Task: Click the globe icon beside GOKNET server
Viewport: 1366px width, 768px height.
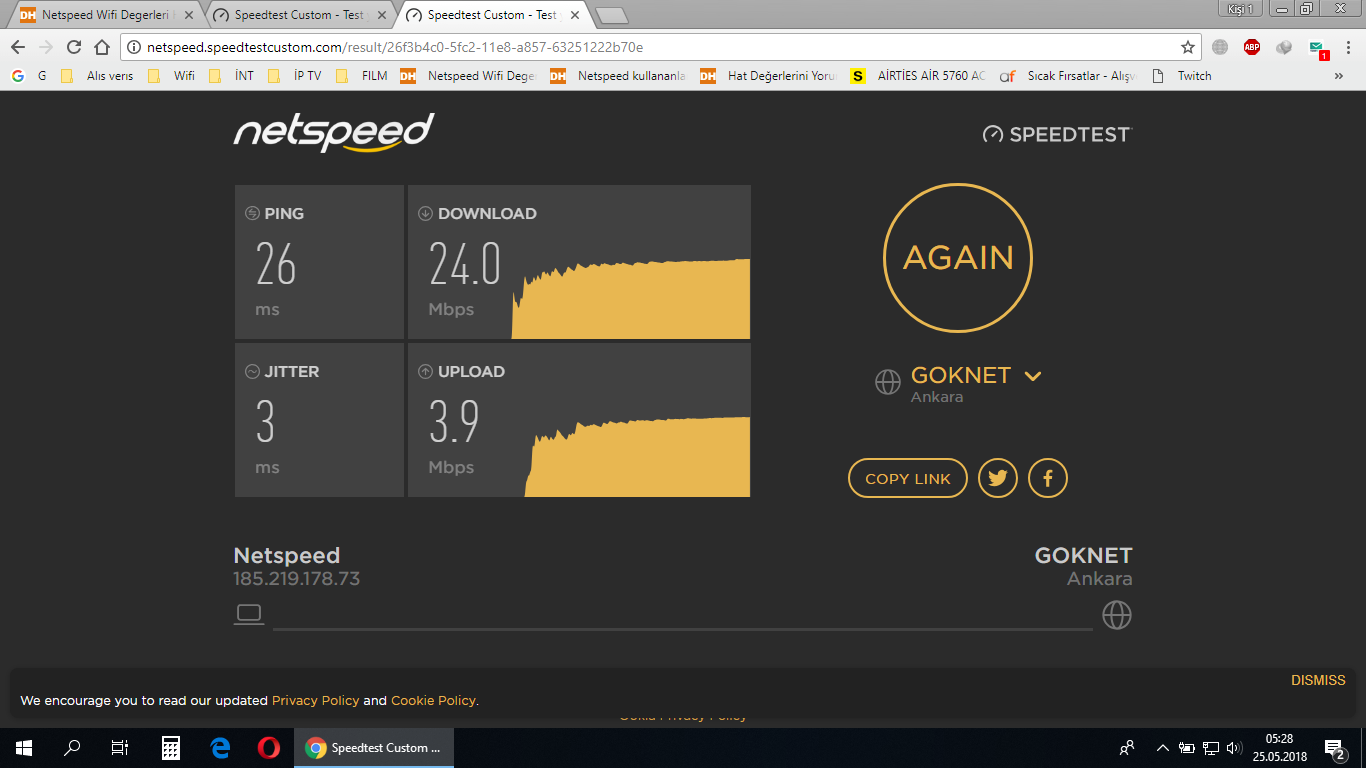Action: (888, 382)
